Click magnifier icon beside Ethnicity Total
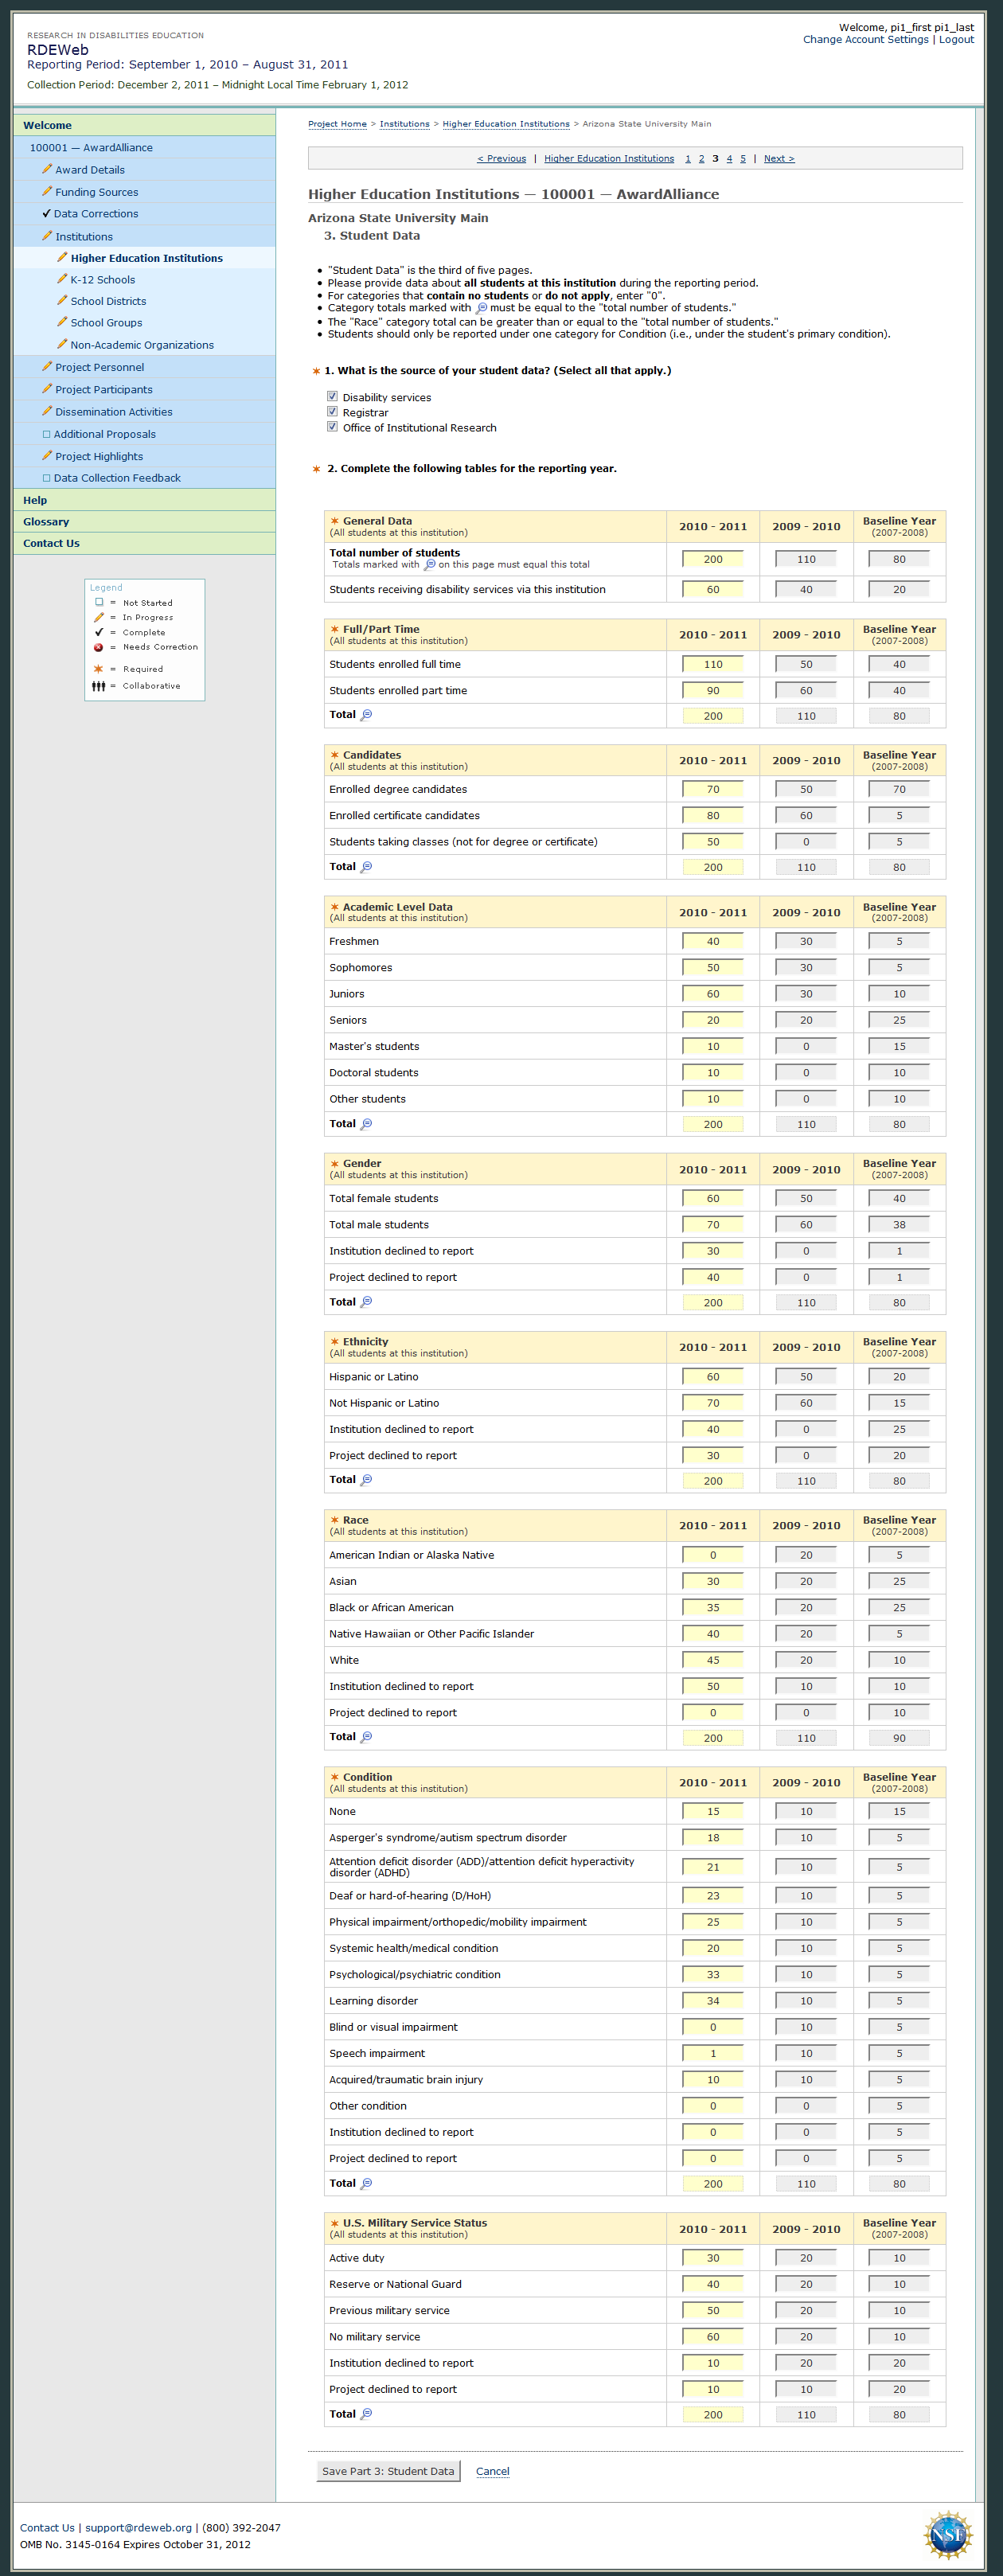Viewport: 1003px width, 2576px height. click(366, 1479)
